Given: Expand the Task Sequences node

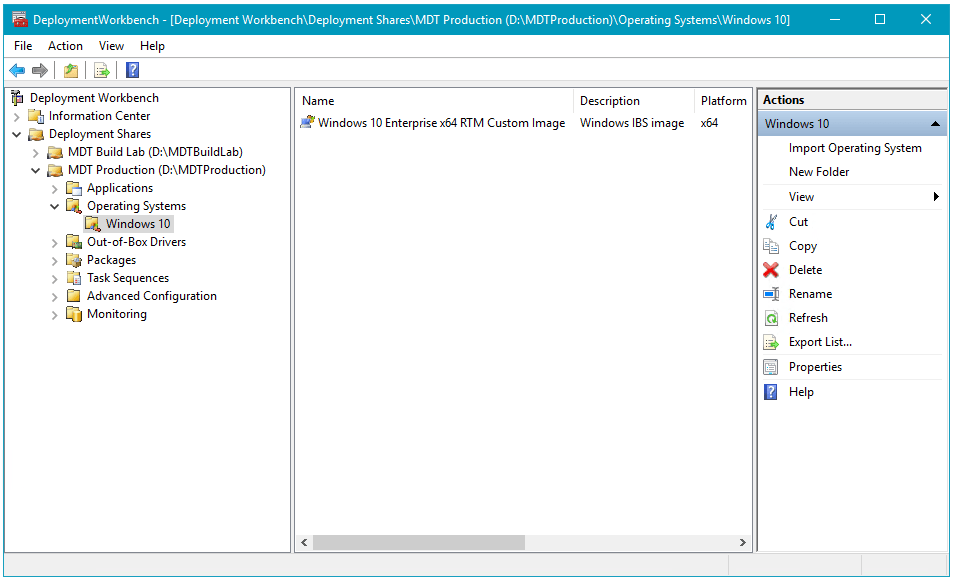Looking at the screenshot, I should 54,277.
